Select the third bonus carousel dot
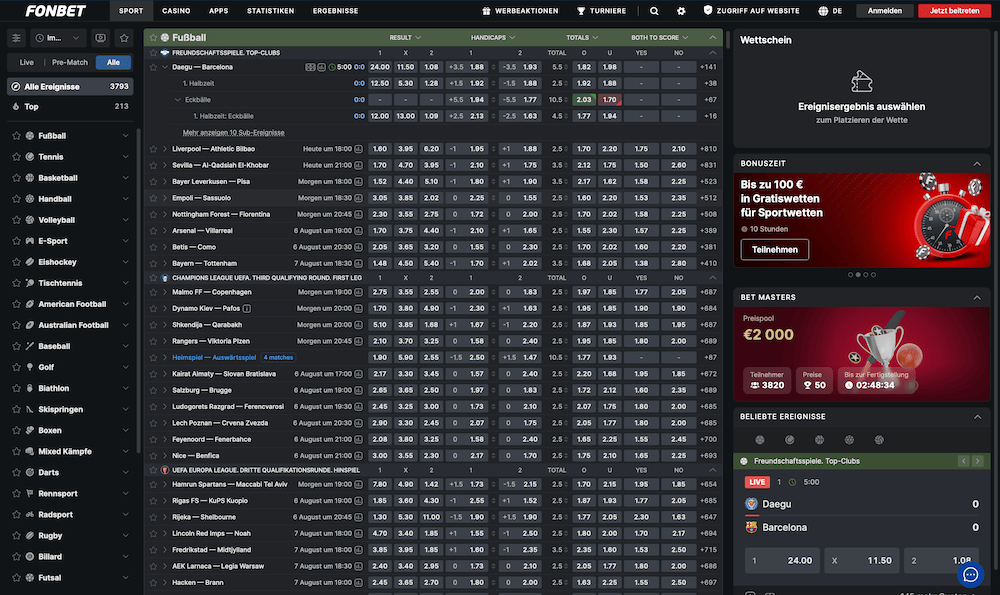The image size is (1000, 595). 865,275
